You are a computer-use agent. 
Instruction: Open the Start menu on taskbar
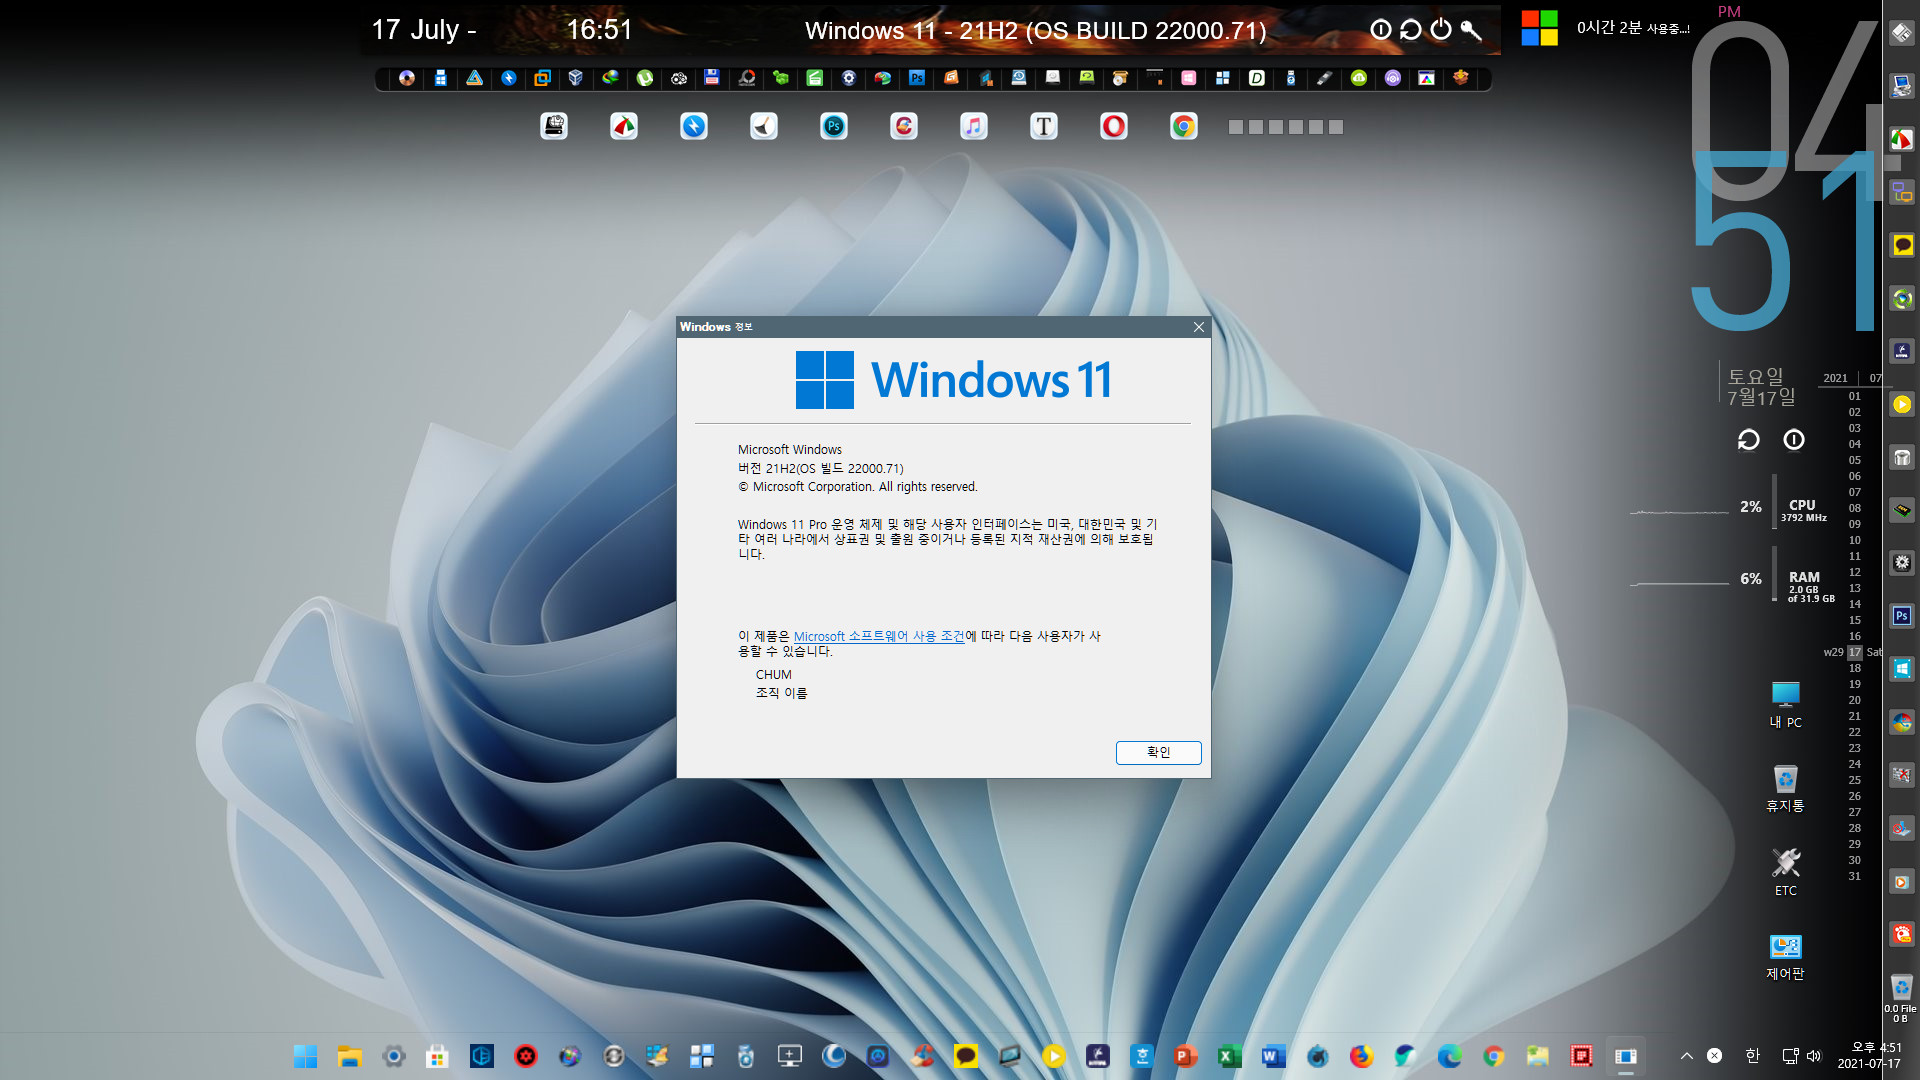305,1056
